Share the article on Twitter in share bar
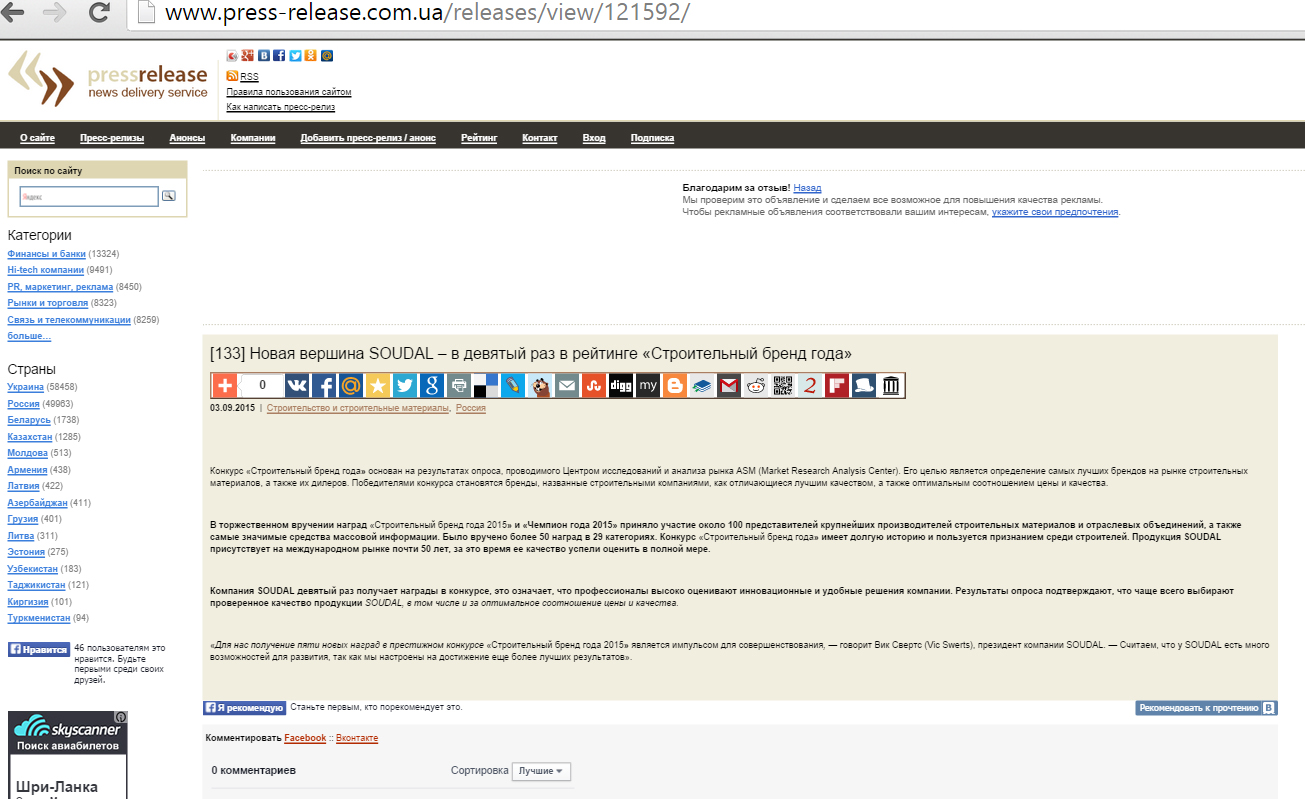Screen dimensions: 1305x799 405,386
